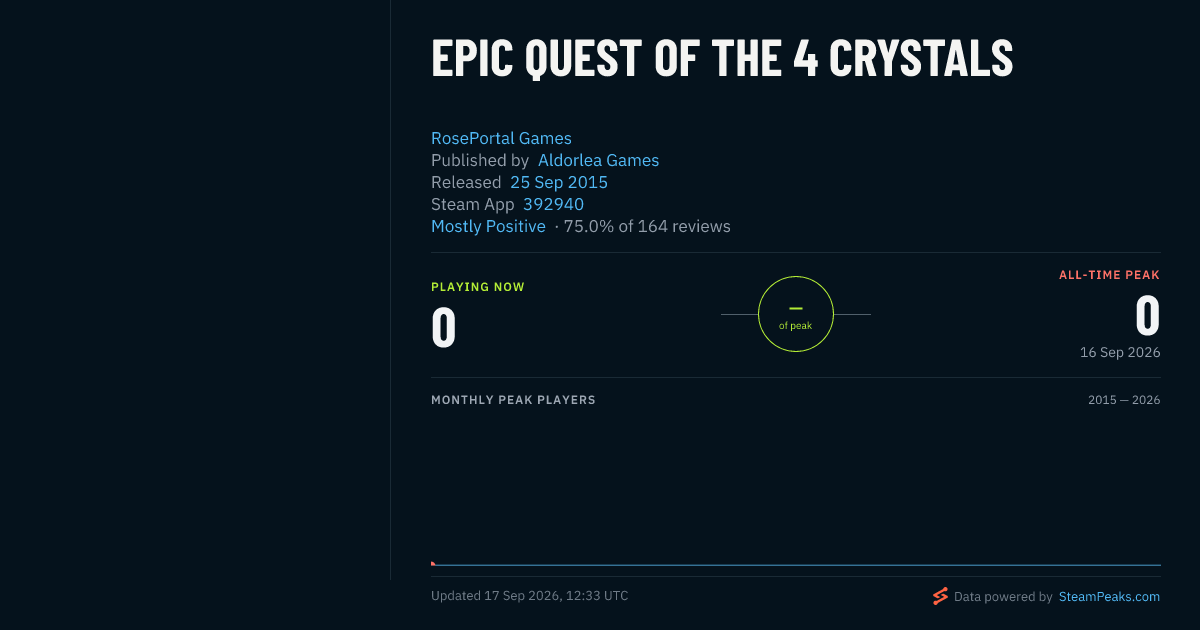1200x630 pixels.
Task: Click the 2015 — 2026 range label
Action: 1124,400
